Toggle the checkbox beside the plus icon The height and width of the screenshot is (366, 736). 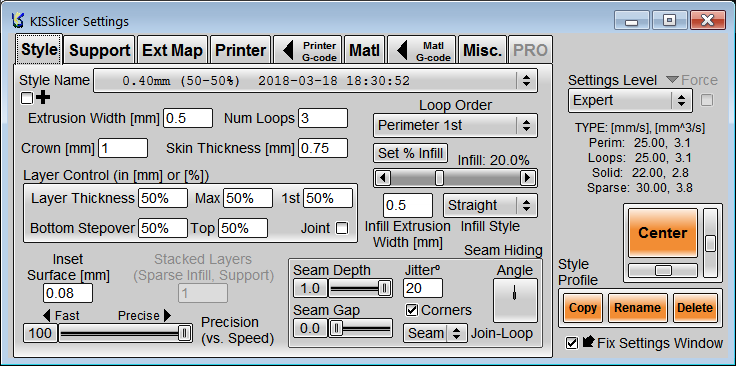27,98
